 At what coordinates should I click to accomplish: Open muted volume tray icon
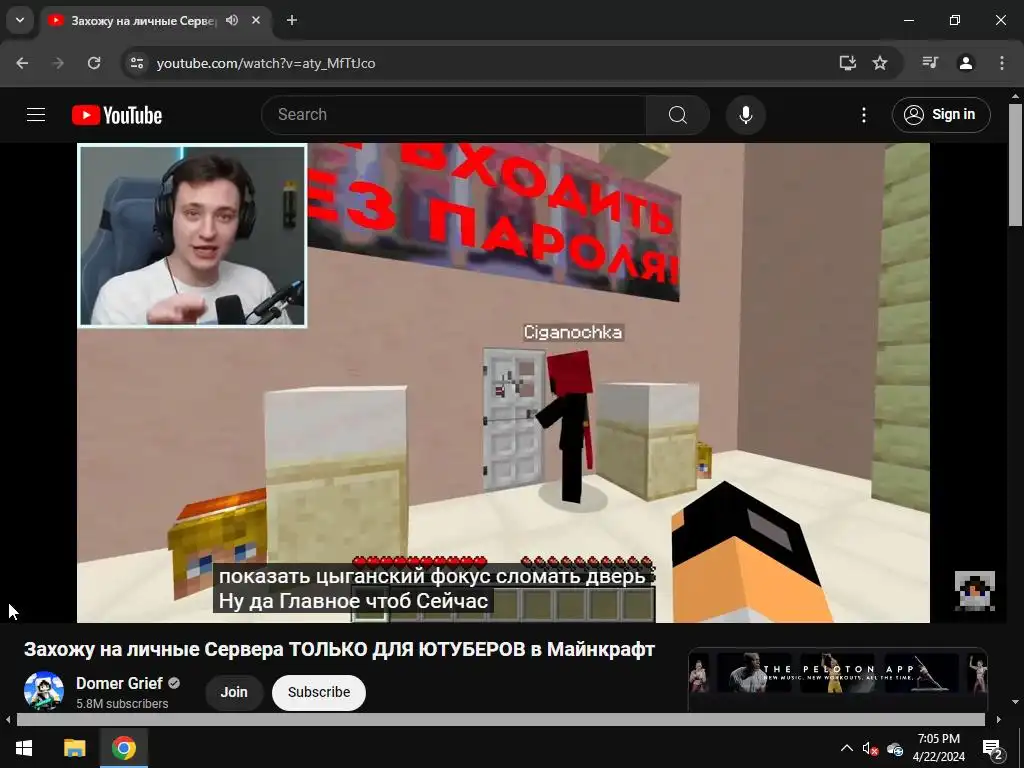point(870,748)
